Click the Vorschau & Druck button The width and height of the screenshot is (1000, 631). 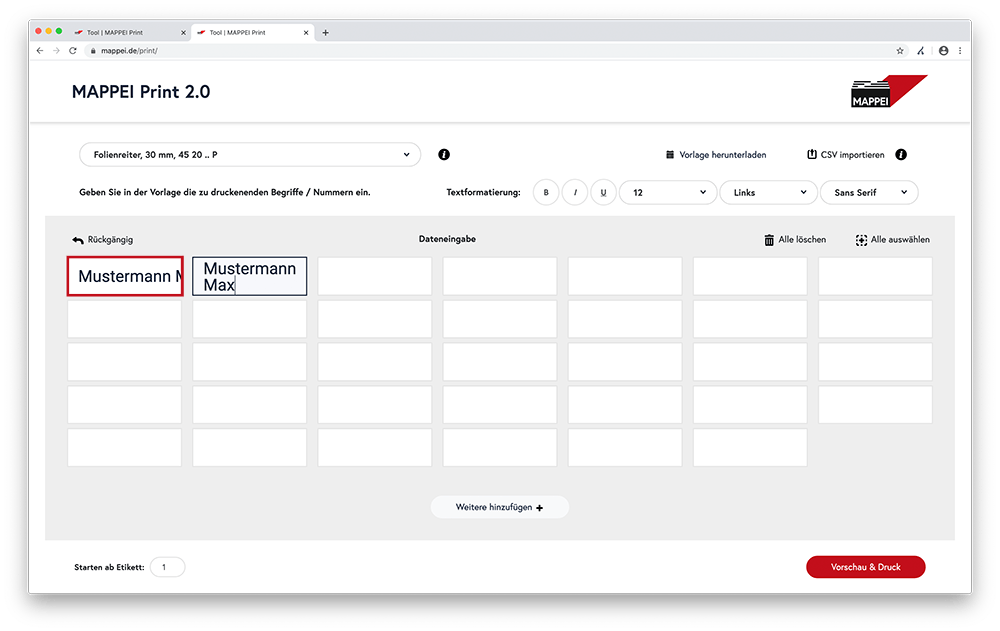(865, 567)
